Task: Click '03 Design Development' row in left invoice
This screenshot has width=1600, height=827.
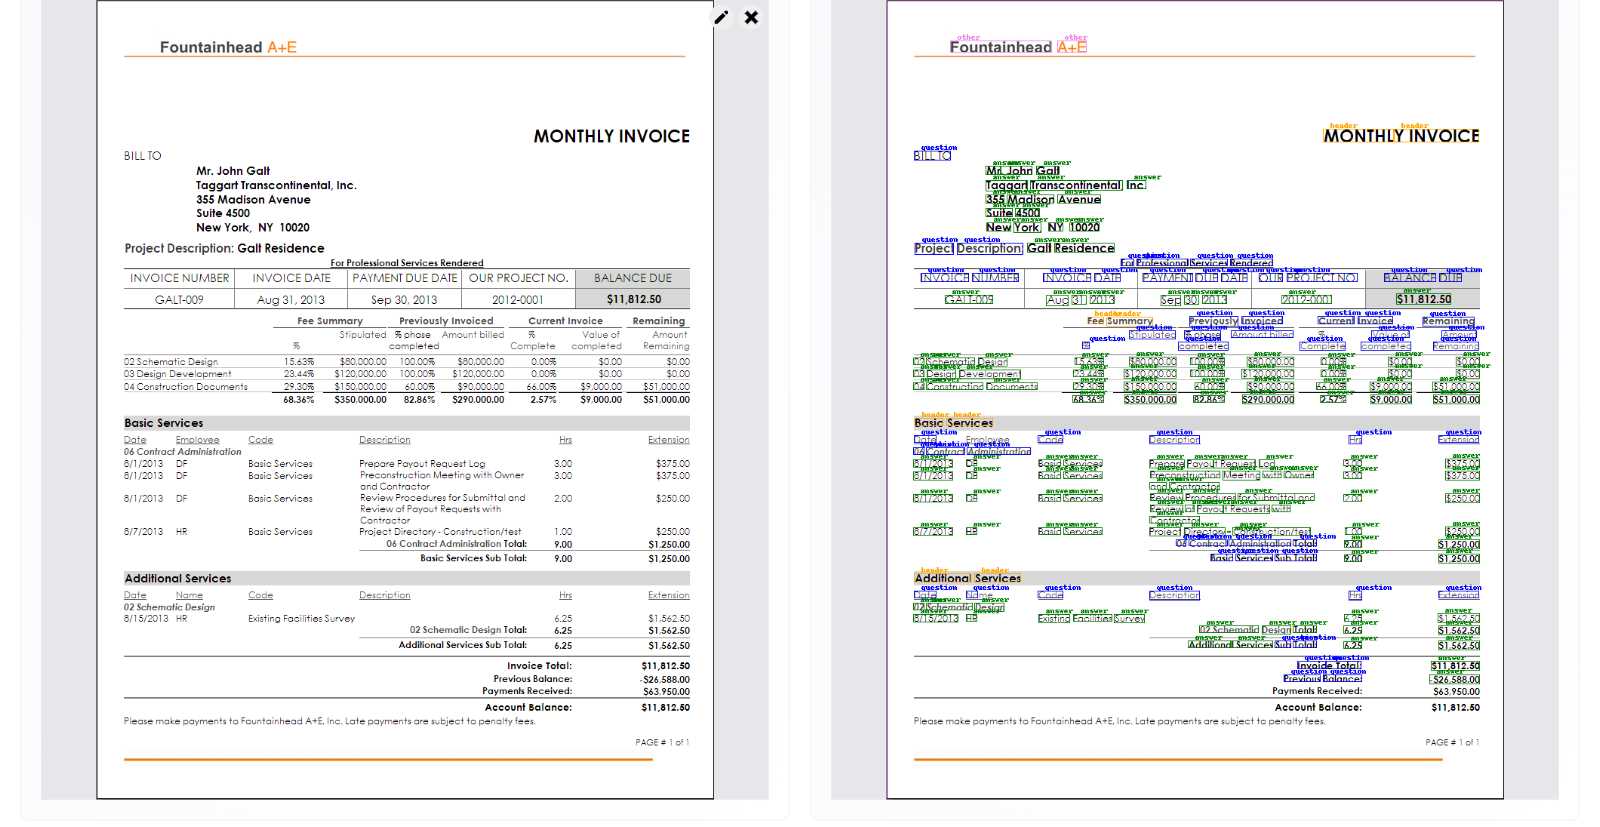Action: click(407, 374)
